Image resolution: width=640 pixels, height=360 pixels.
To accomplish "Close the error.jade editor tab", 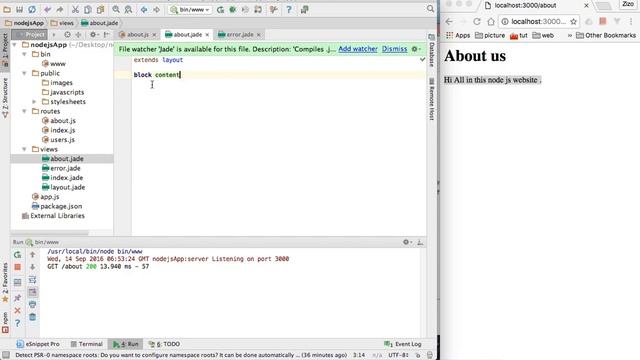I will (258, 35).
